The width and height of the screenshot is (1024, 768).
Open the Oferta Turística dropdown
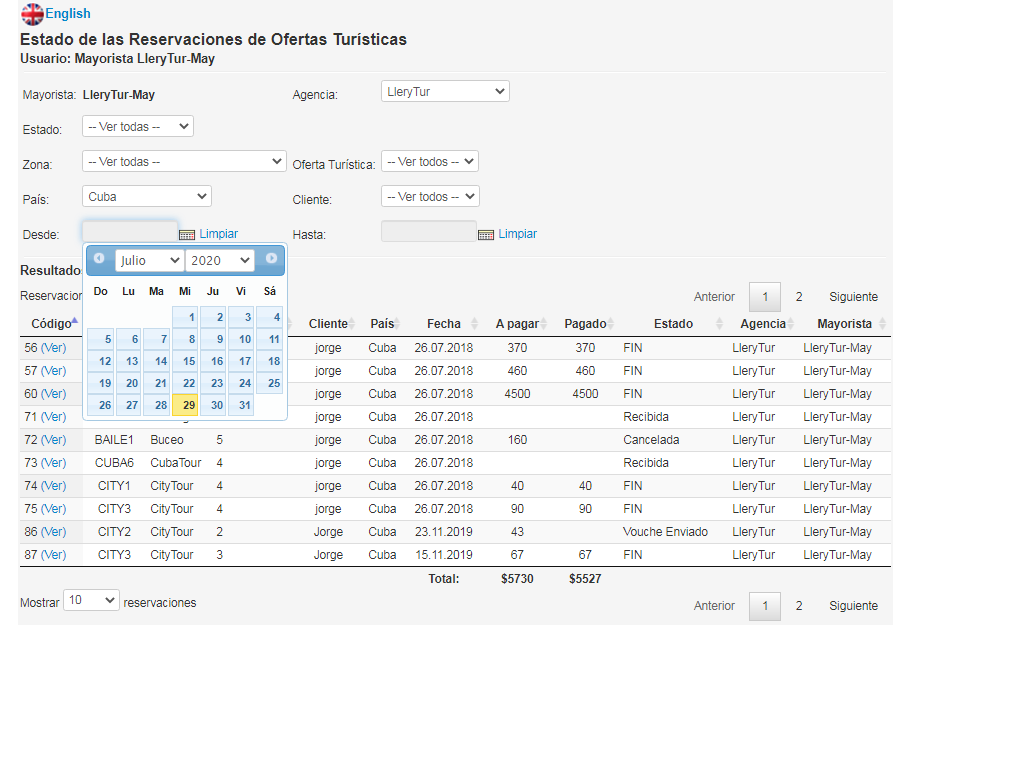point(430,161)
